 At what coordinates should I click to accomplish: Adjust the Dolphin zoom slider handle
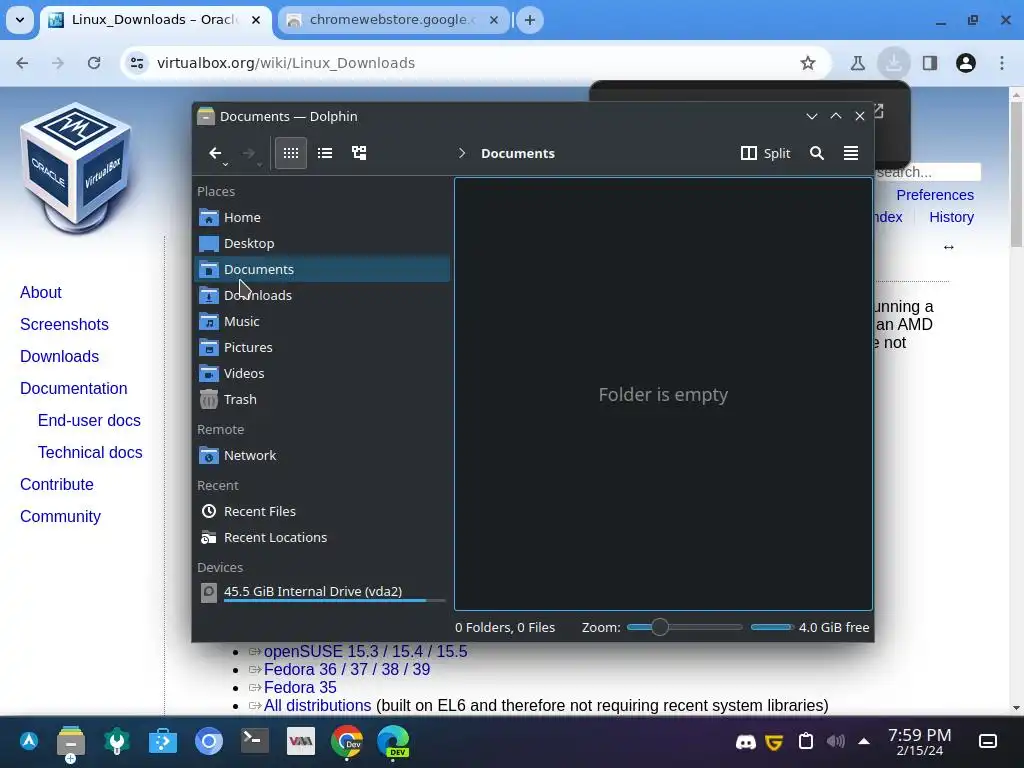point(660,627)
